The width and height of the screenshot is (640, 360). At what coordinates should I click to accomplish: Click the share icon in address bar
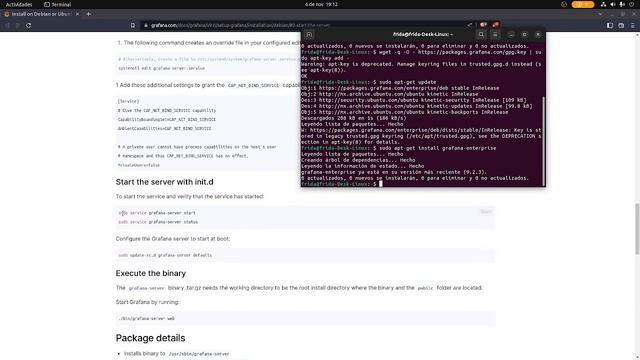[x=469, y=25]
